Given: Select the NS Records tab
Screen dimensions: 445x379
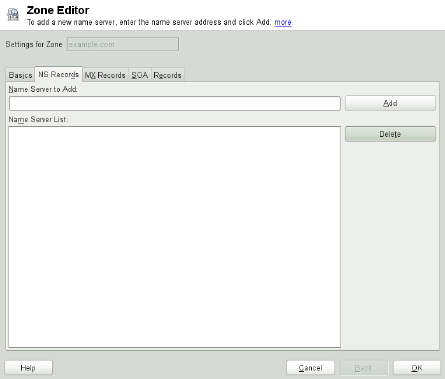Looking at the screenshot, I should click(59, 74).
